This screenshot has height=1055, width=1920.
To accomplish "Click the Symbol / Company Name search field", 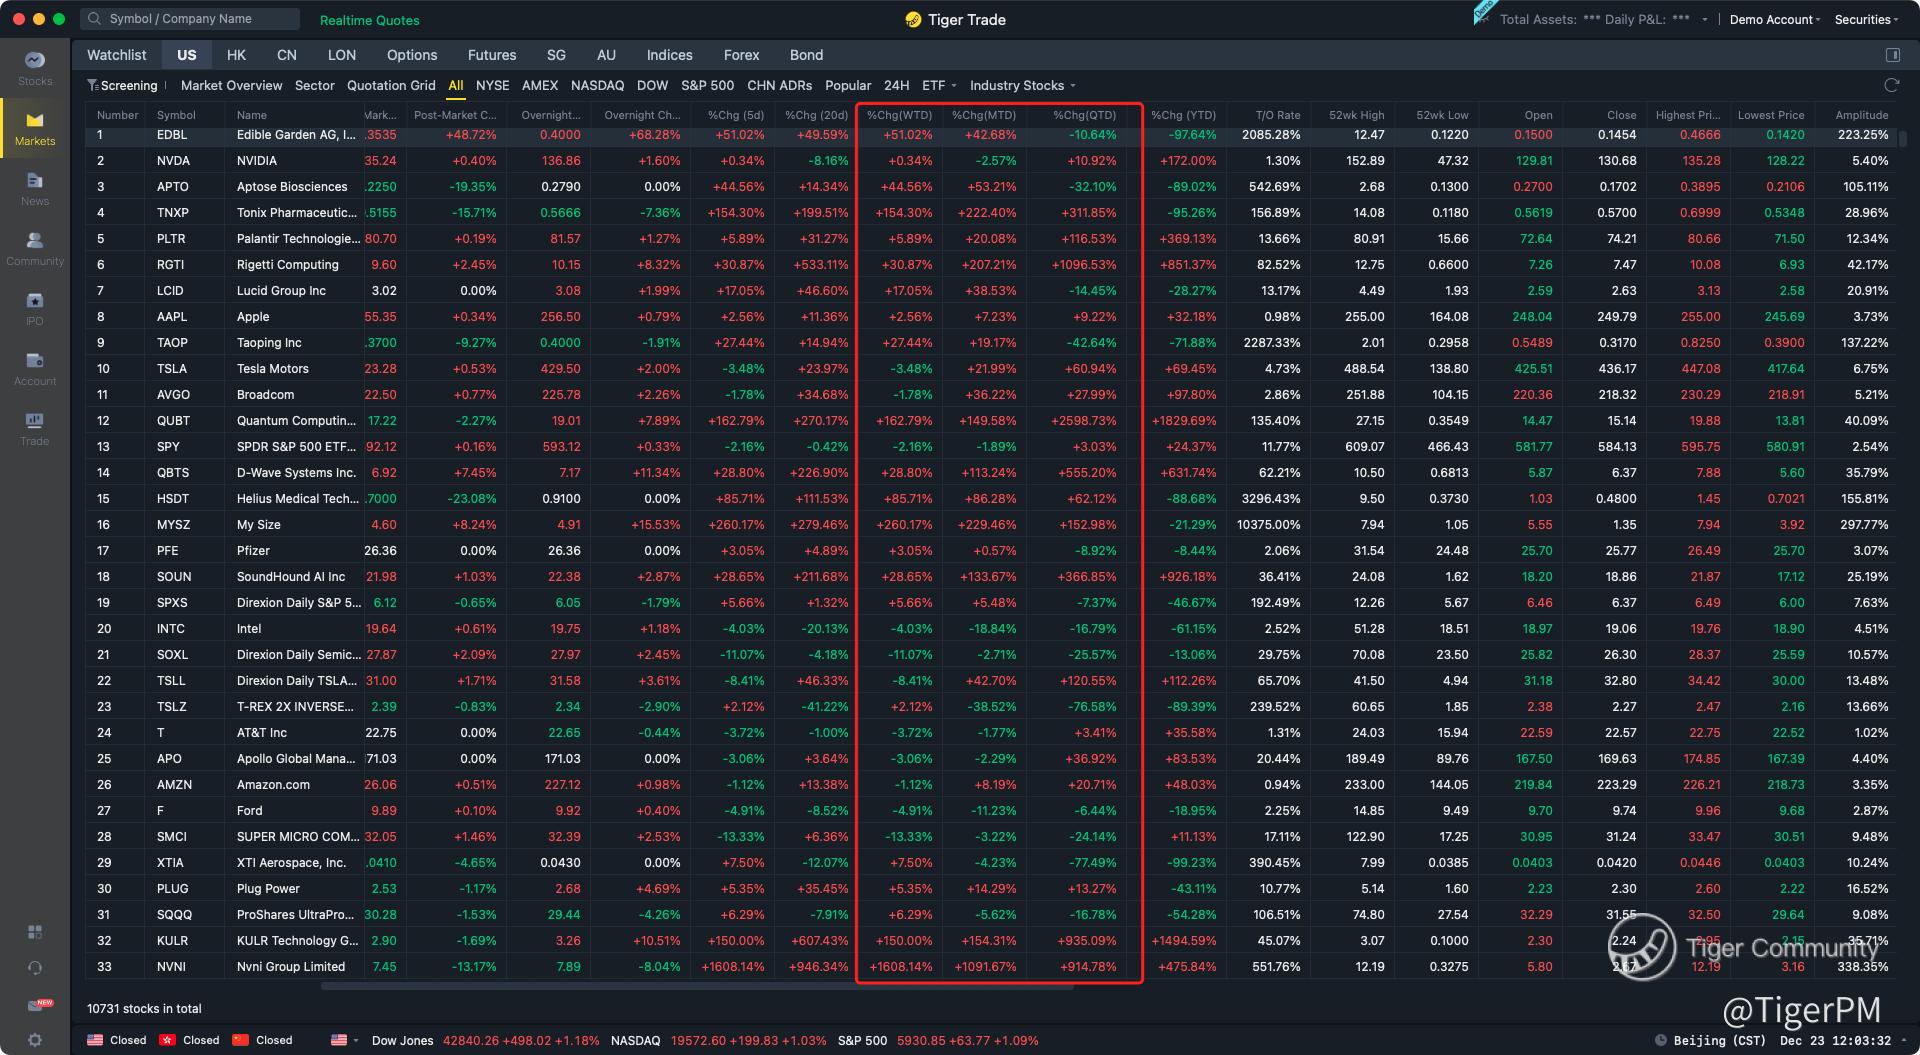I will [190, 19].
